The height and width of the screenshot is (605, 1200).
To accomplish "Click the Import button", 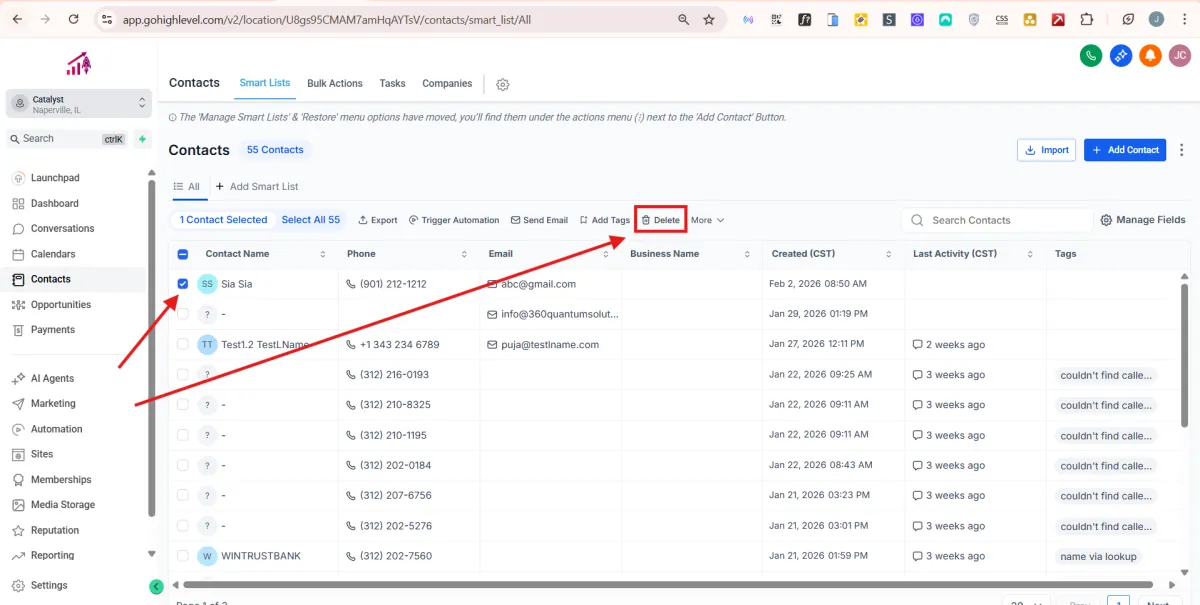I will (x=1046, y=150).
